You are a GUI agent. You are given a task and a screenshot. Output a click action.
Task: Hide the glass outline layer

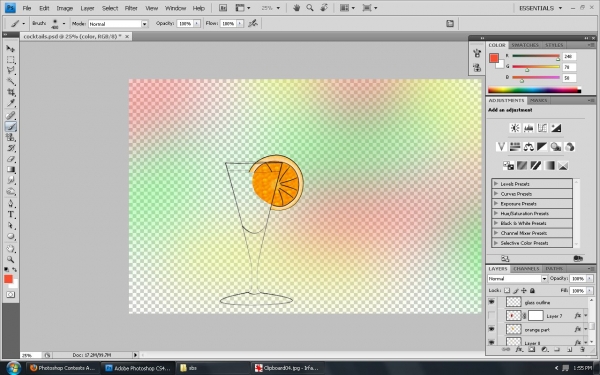pyautogui.click(x=491, y=302)
